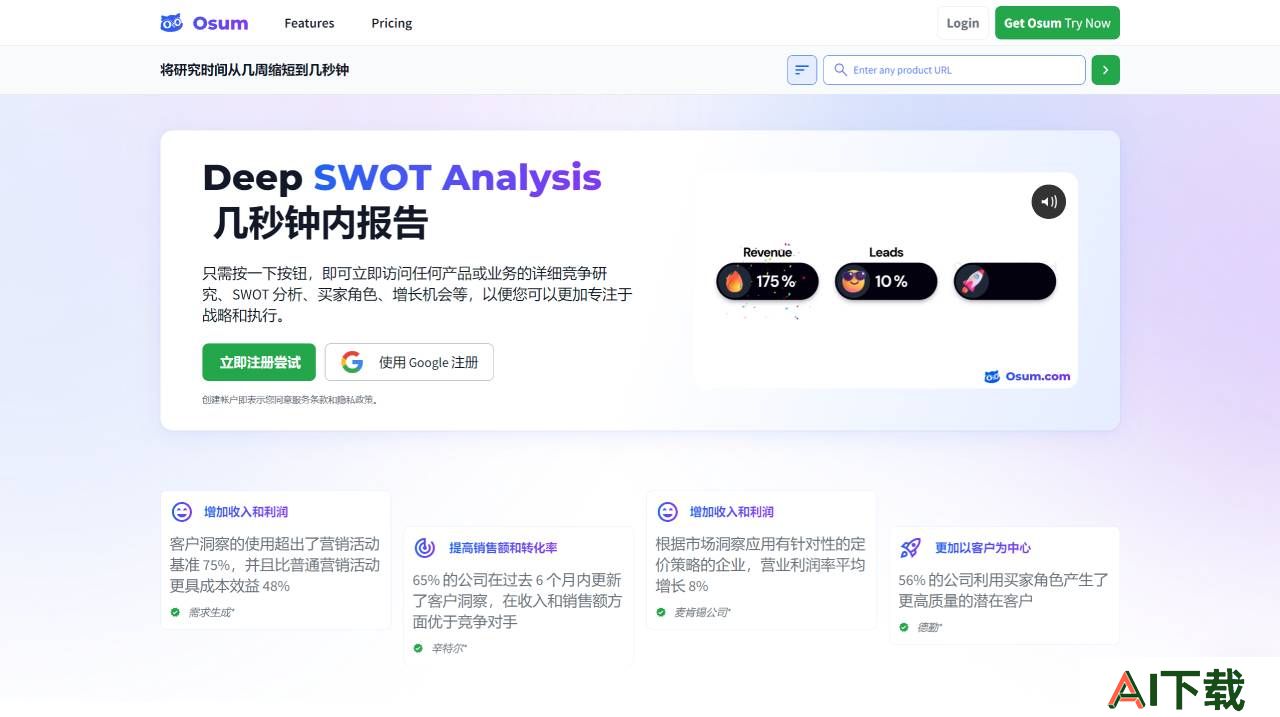Click the Revenue 175% pill

click(767, 282)
